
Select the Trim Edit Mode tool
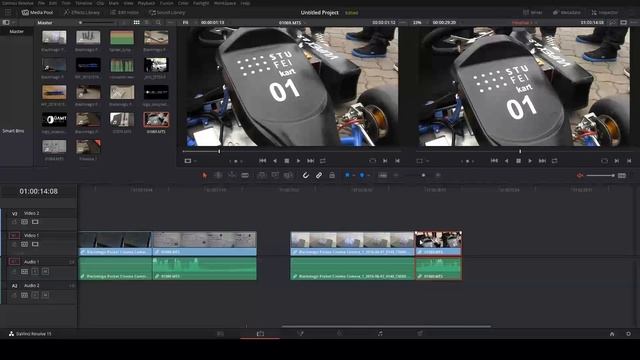[218, 176]
